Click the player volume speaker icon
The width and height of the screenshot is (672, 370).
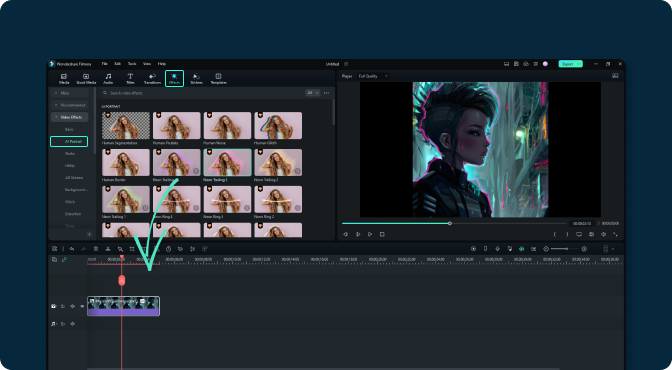603,235
